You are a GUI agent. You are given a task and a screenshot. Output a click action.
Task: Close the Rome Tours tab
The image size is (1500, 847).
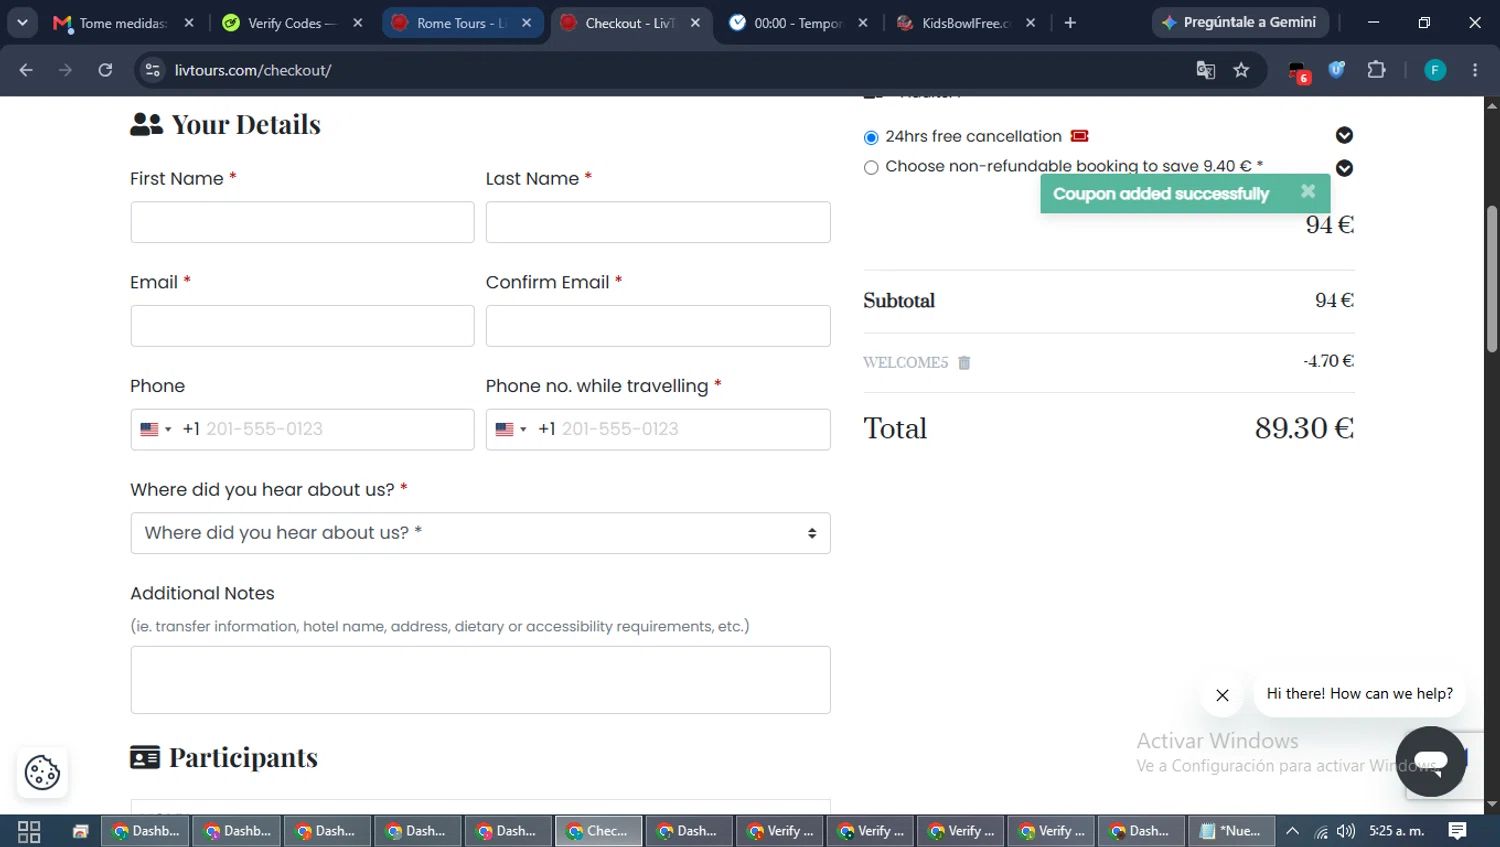527,23
